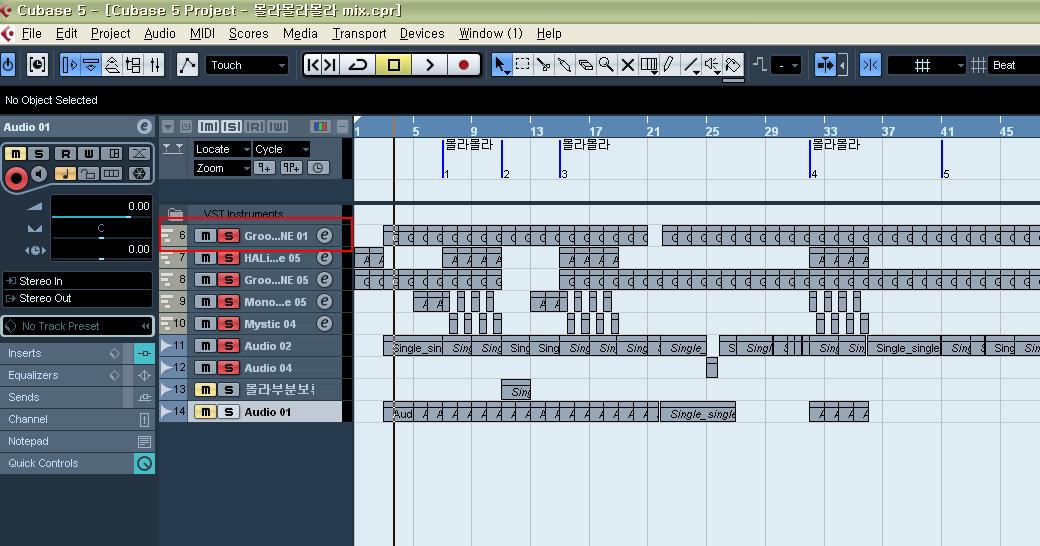Viewport: 1040px width, 546px height.
Task: Toggle the Autoscroll button
Action: (825, 65)
